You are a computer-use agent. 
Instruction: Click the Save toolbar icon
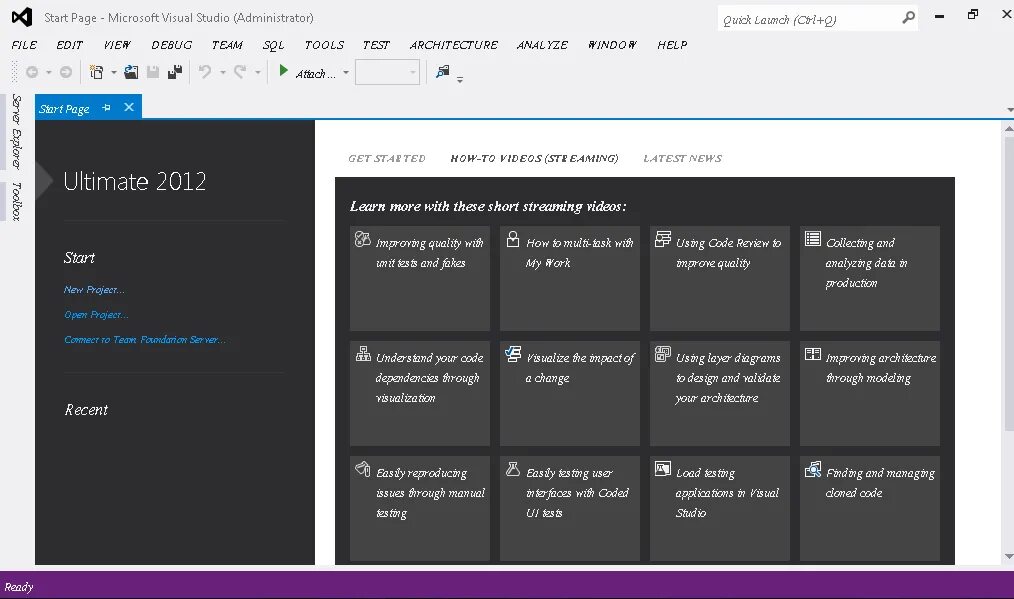(153, 72)
